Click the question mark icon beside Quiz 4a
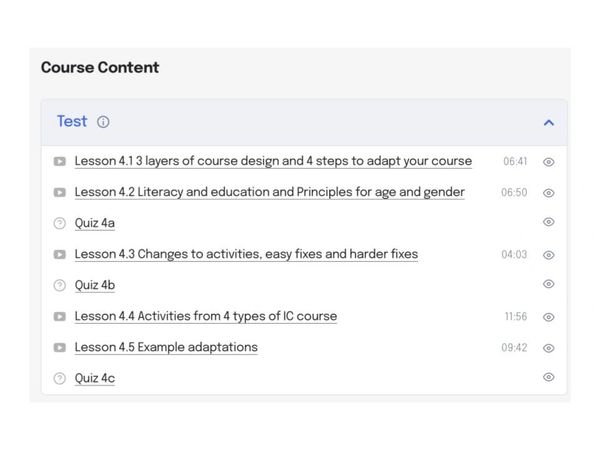Image resolution: width=600 pixels, height=450 pixels. [x=60, y=223]
